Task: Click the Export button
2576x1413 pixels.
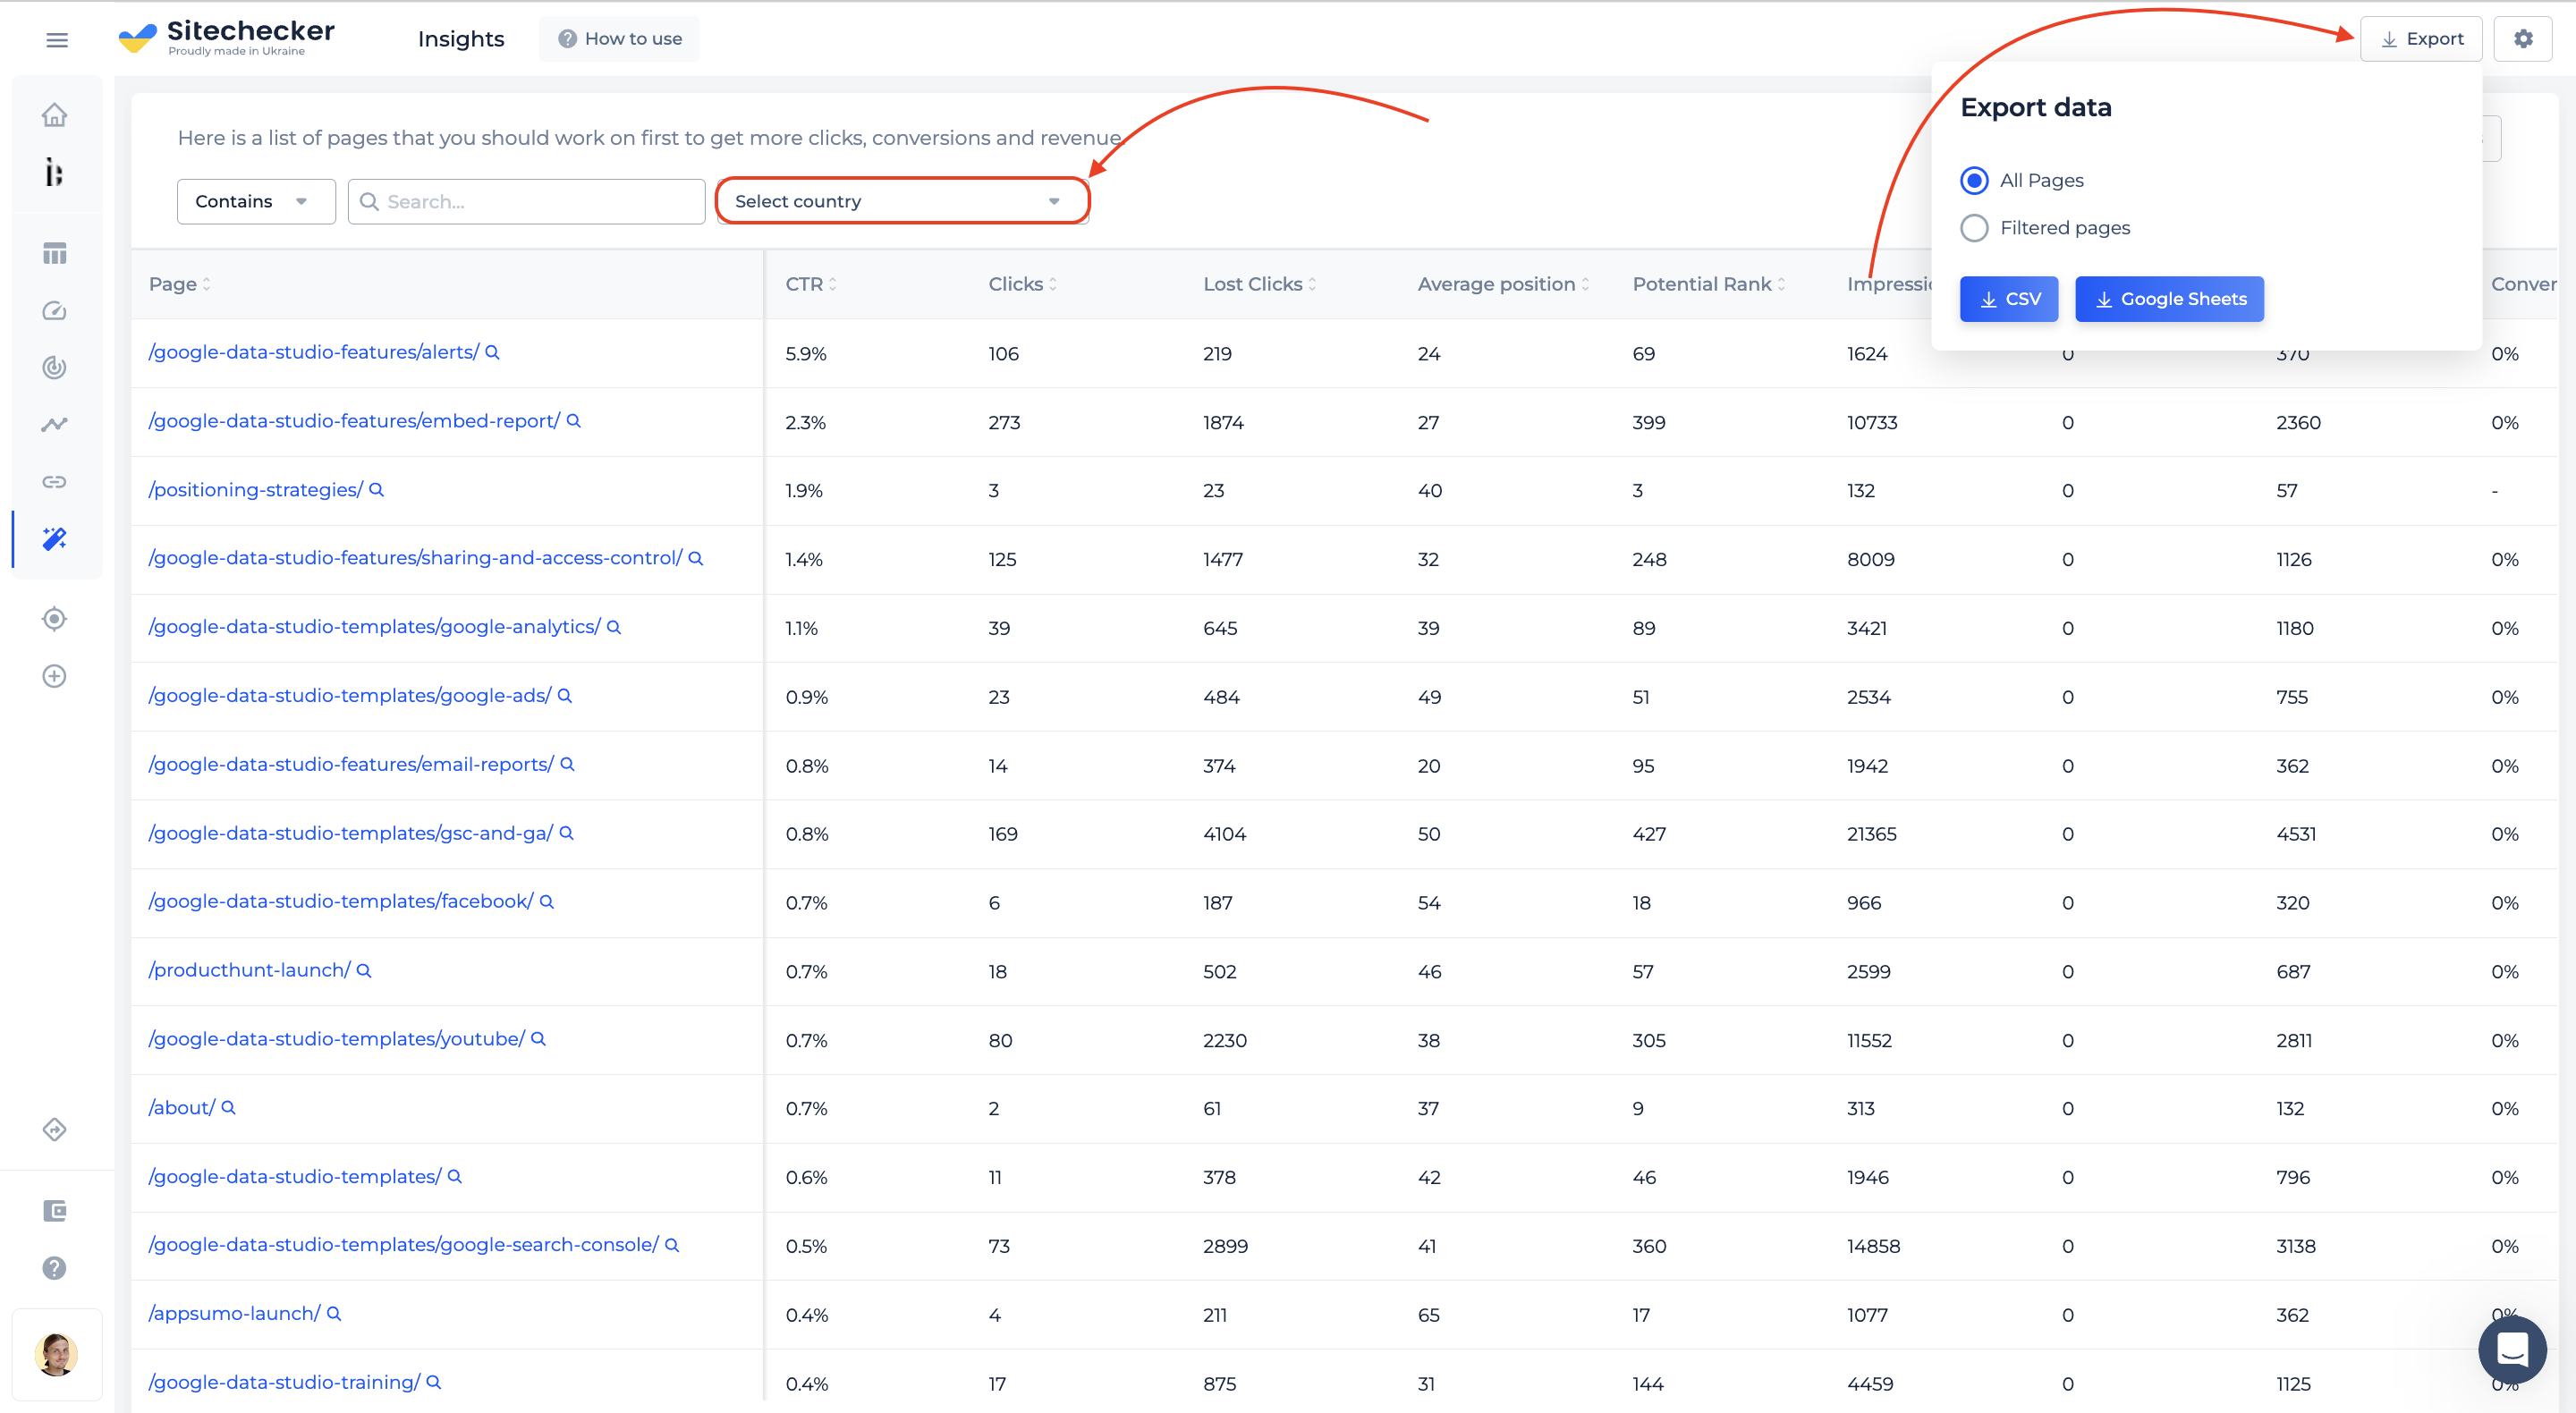Action: point(2421,39)
